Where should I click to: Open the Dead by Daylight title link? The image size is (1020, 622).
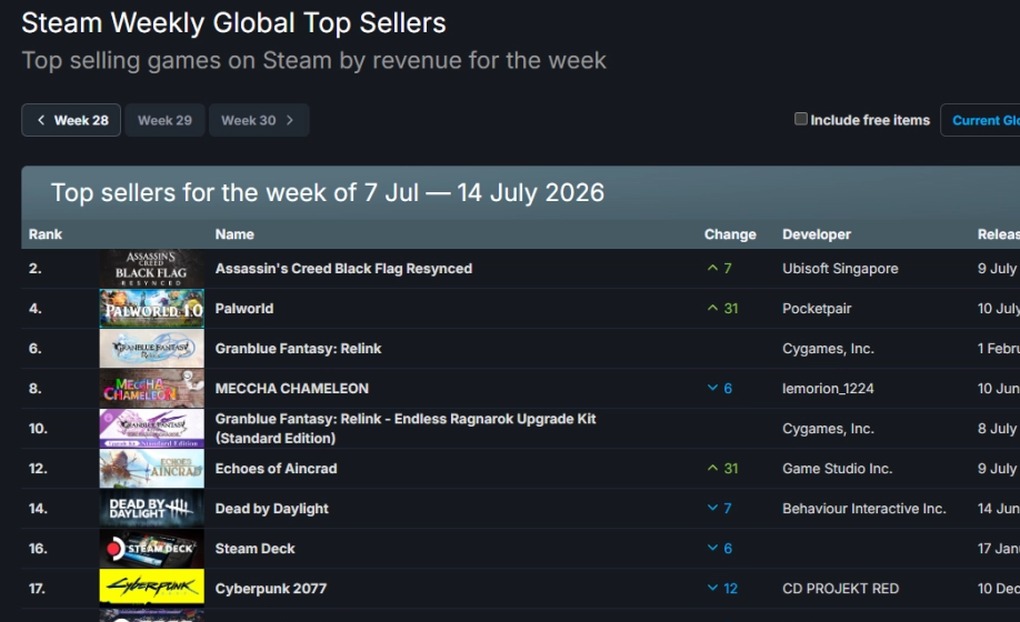pos(272,508)
